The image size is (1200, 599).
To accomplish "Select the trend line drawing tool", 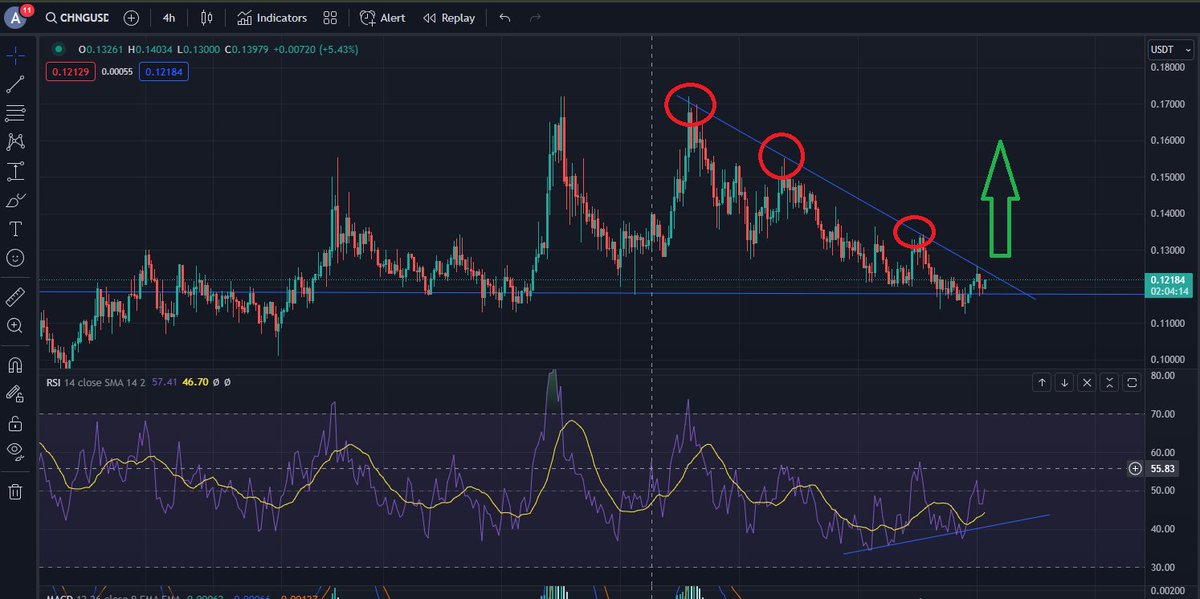I will (15, 85).
